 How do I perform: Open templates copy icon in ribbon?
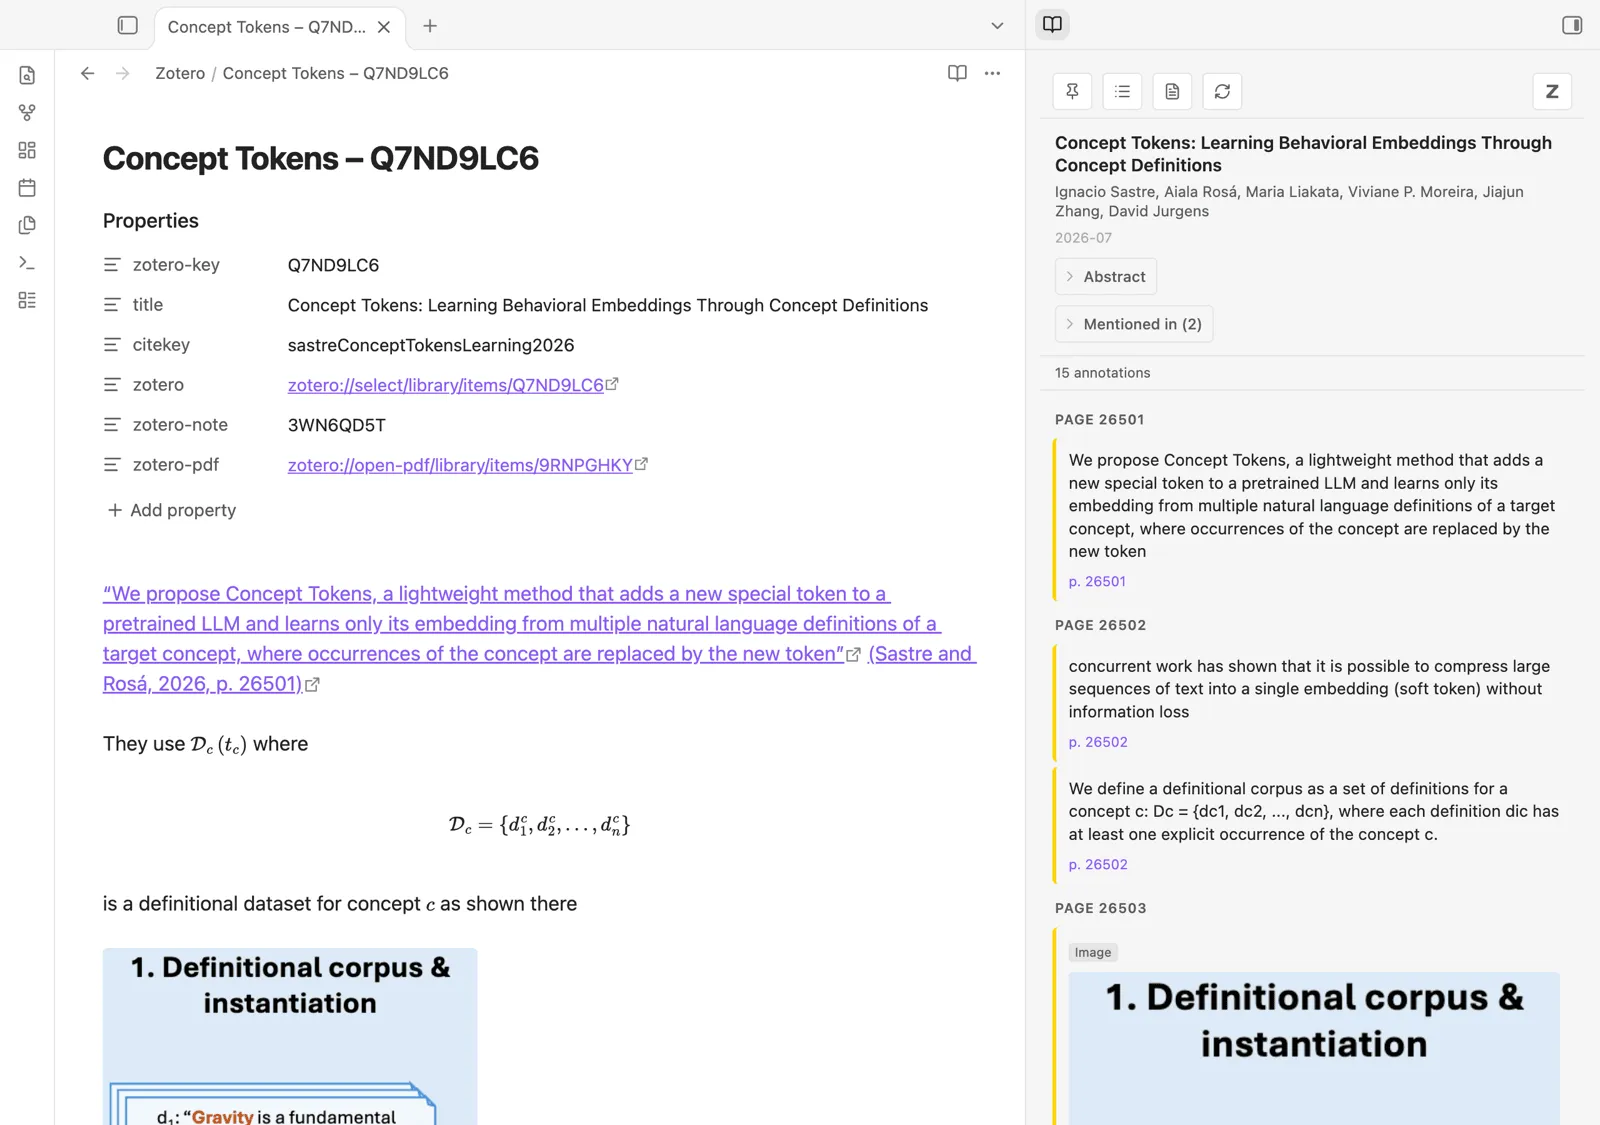click(27, 225)
